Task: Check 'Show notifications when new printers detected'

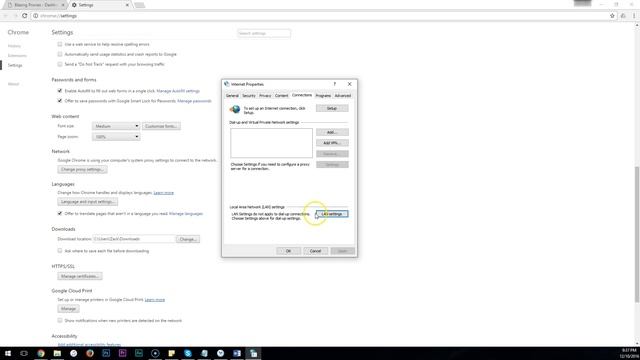Action: [x=60, y=320]
